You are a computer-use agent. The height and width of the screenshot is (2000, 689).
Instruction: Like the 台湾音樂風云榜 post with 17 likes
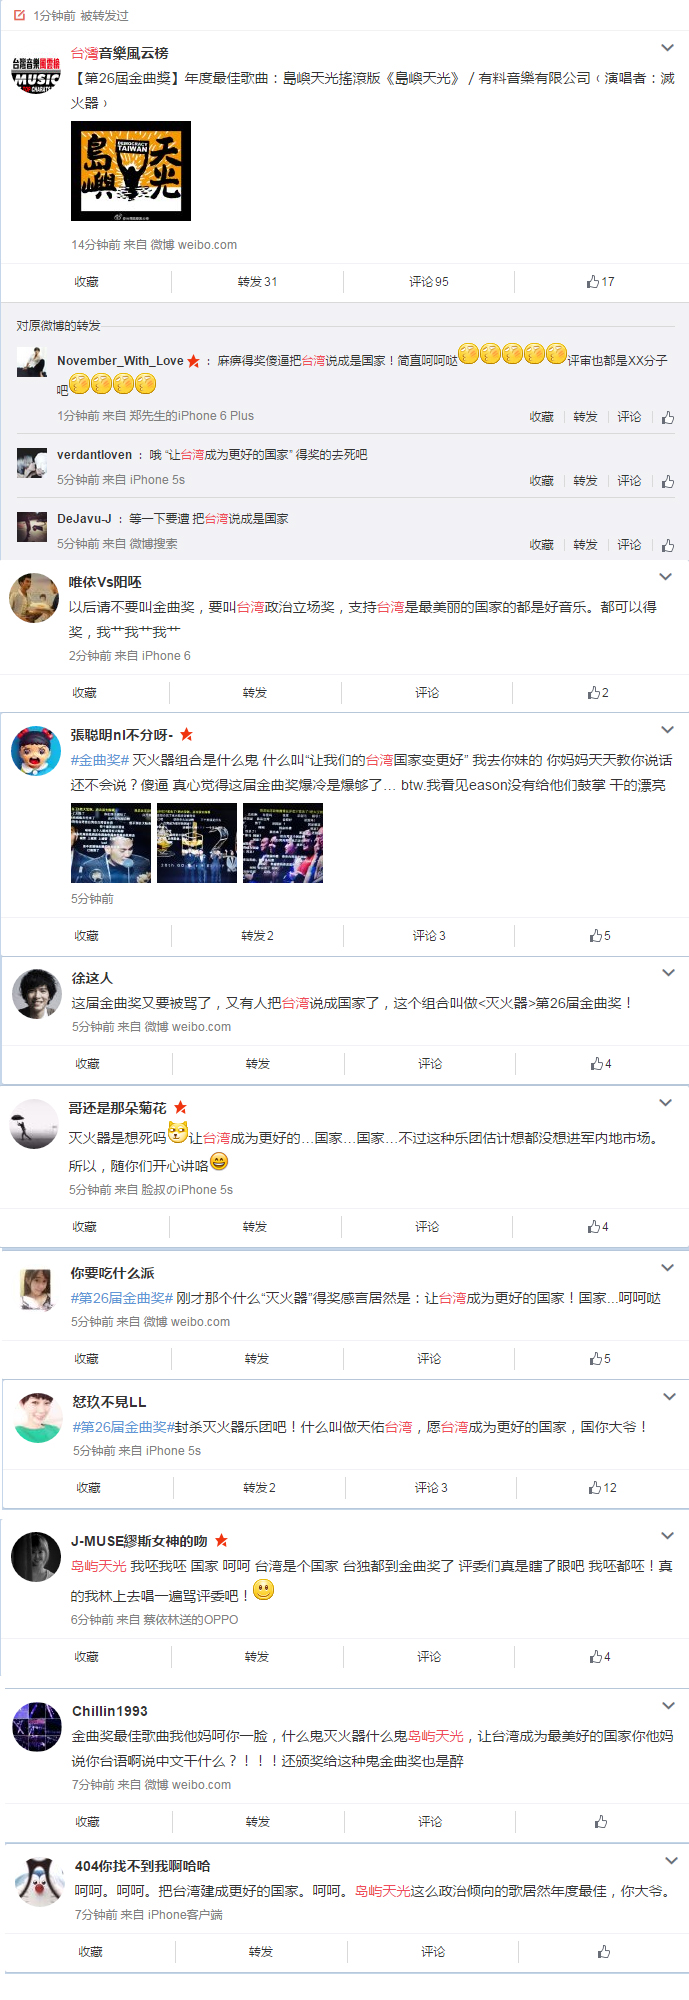601,282
